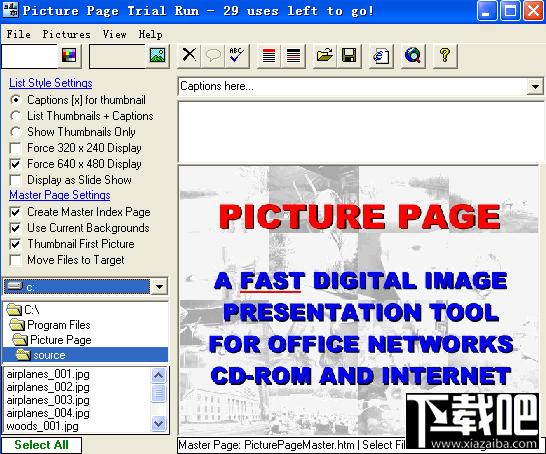Toggle Create Master Index Page checkbox
The width and height of the screenshot is (546, 454).
point(15,212)
